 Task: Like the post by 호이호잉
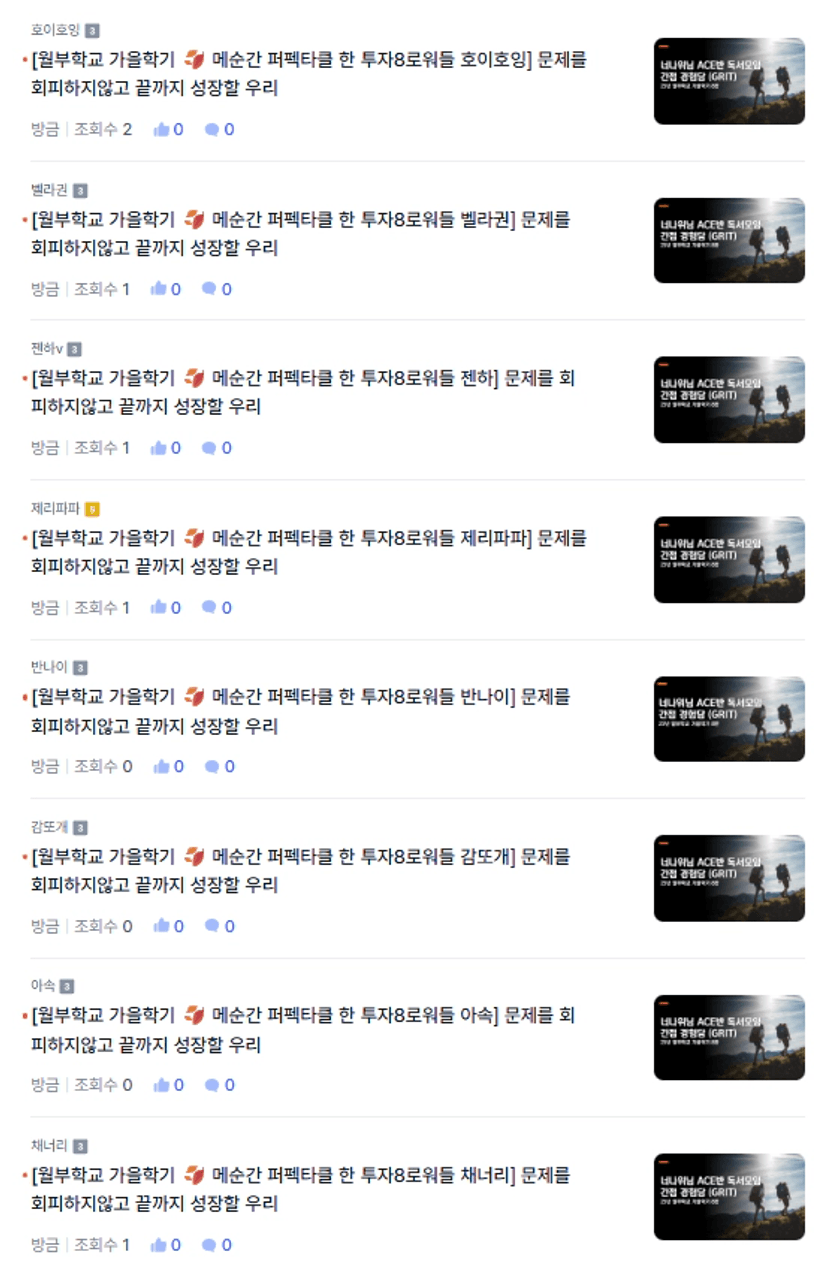(x=161, y=129)
